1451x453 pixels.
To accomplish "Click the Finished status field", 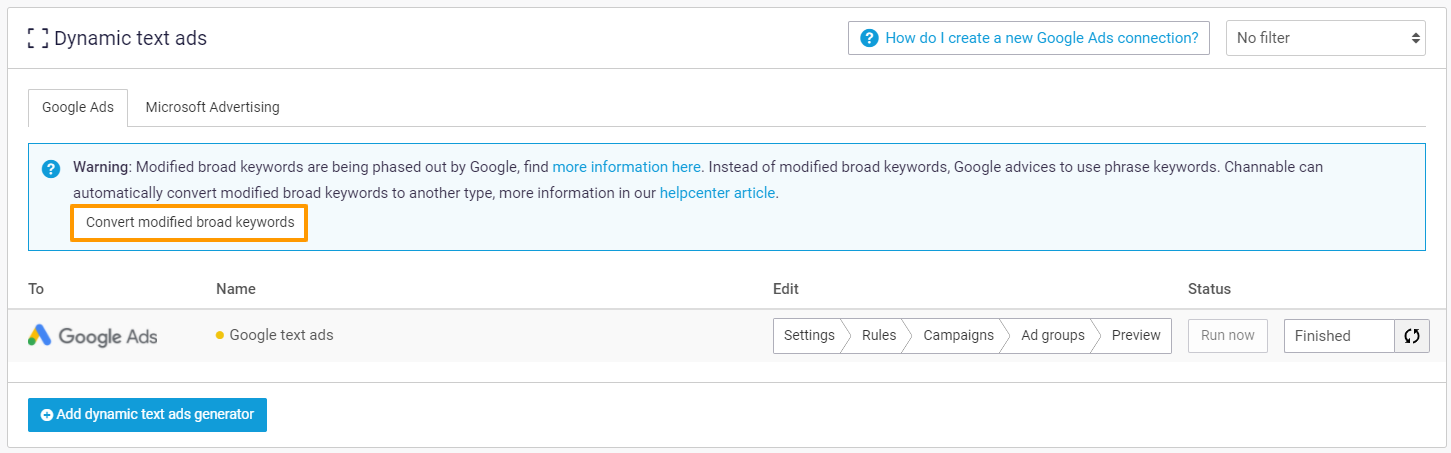I will coord(1339,336).
